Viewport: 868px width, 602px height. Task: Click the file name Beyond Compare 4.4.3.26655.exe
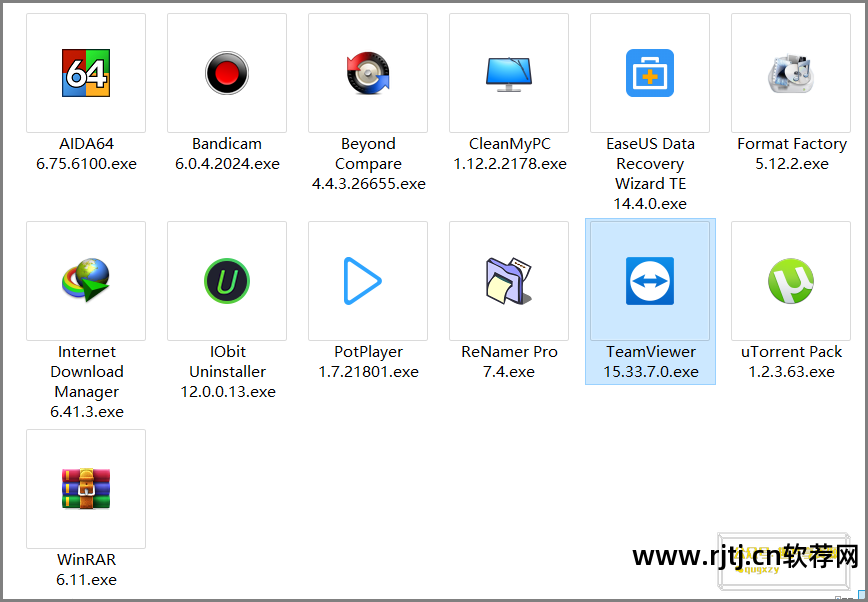tap(369, 163)
